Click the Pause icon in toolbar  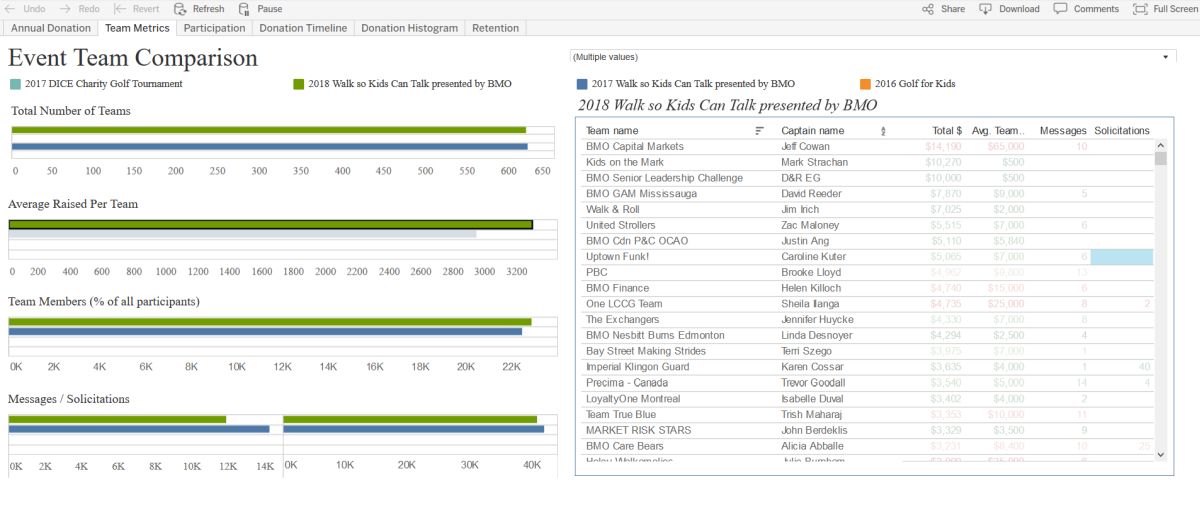(x=244, y=9)
